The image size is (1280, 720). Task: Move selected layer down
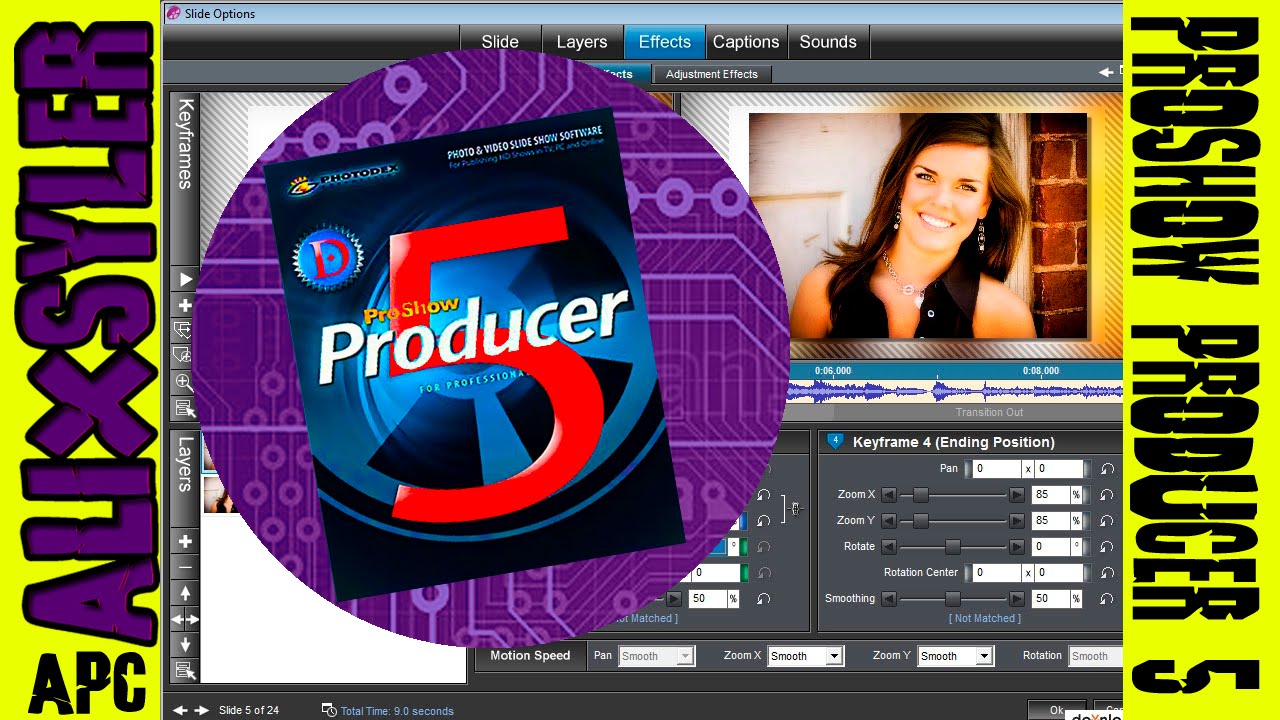tap(185, 645)
